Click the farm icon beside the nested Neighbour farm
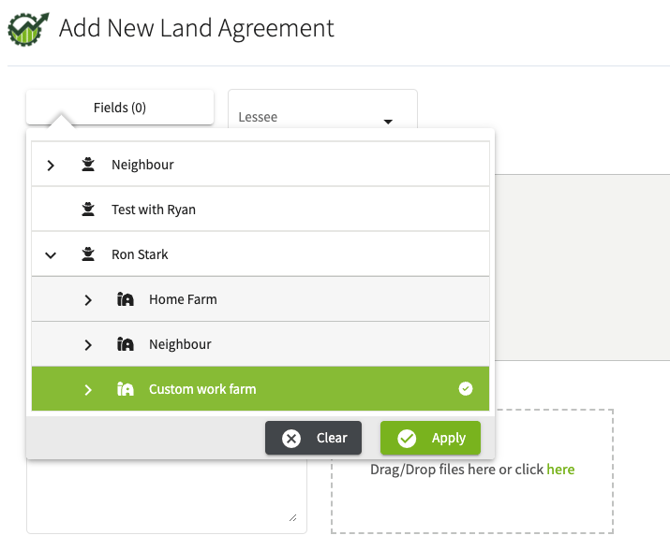This screenshot has height=550, width=670. tap(126, 344)
